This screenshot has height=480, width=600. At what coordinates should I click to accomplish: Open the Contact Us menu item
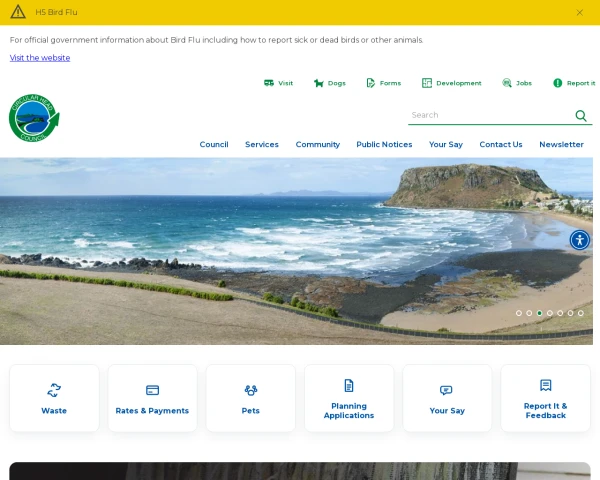[501, 145]
